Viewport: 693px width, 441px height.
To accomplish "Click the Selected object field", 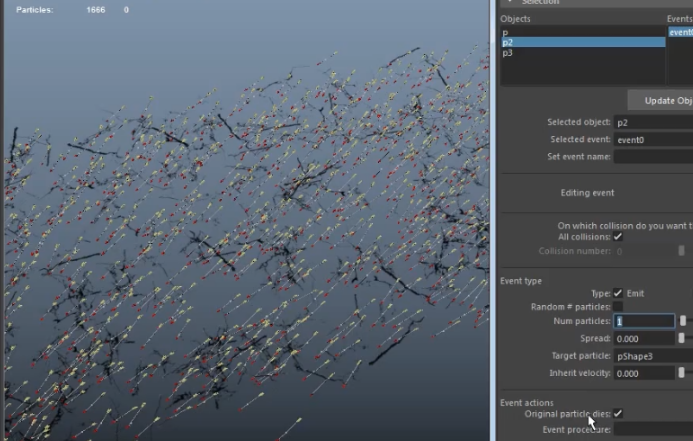I will (x=653, y=122).
